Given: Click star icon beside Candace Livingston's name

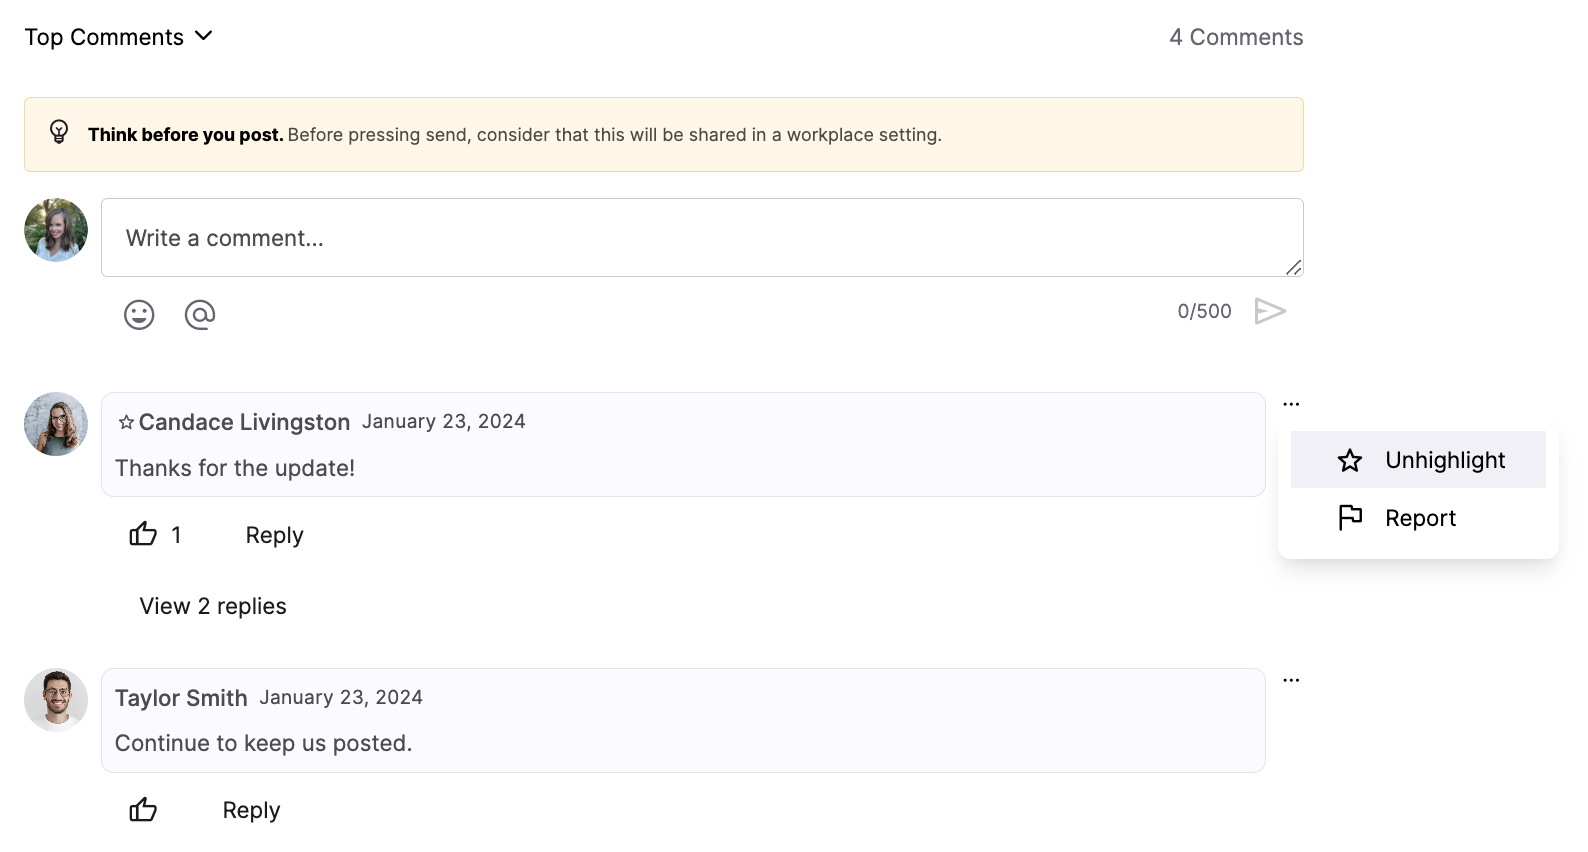Looking at the screenshot, I should [x=126, y=422].
